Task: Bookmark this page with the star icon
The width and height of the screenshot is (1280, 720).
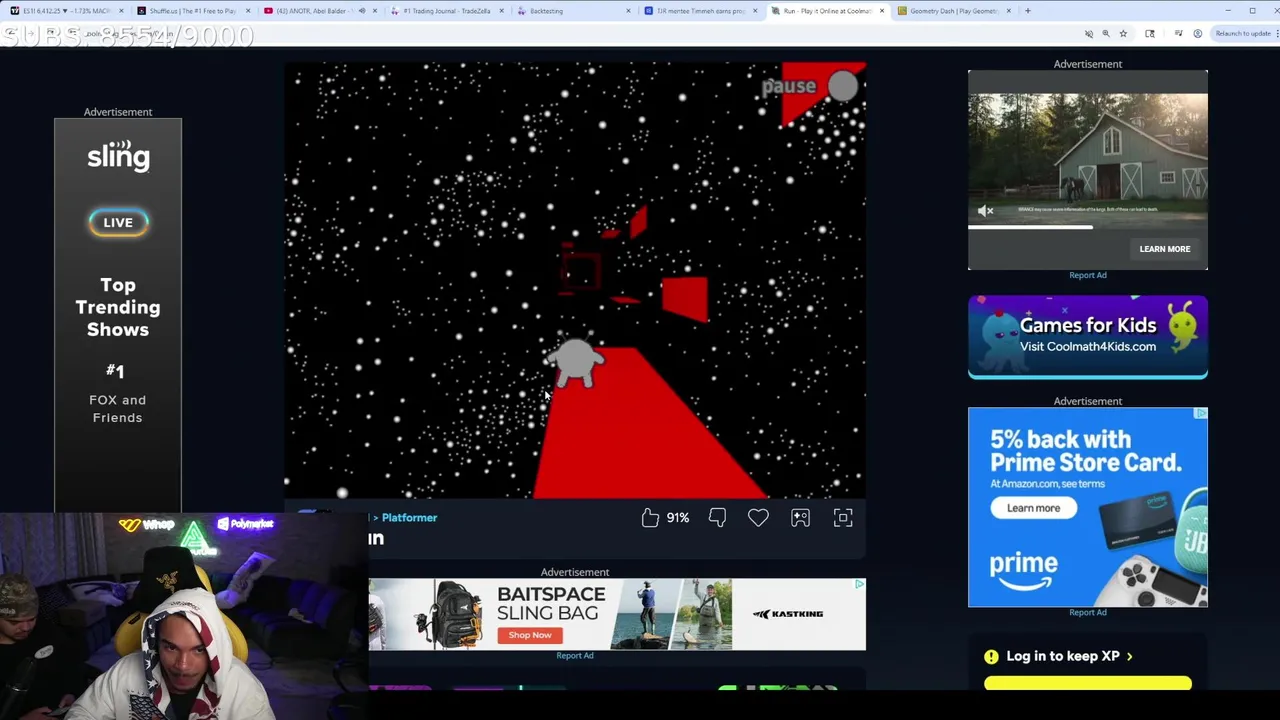Action: pyautogui.click(x=1123, y=34)
